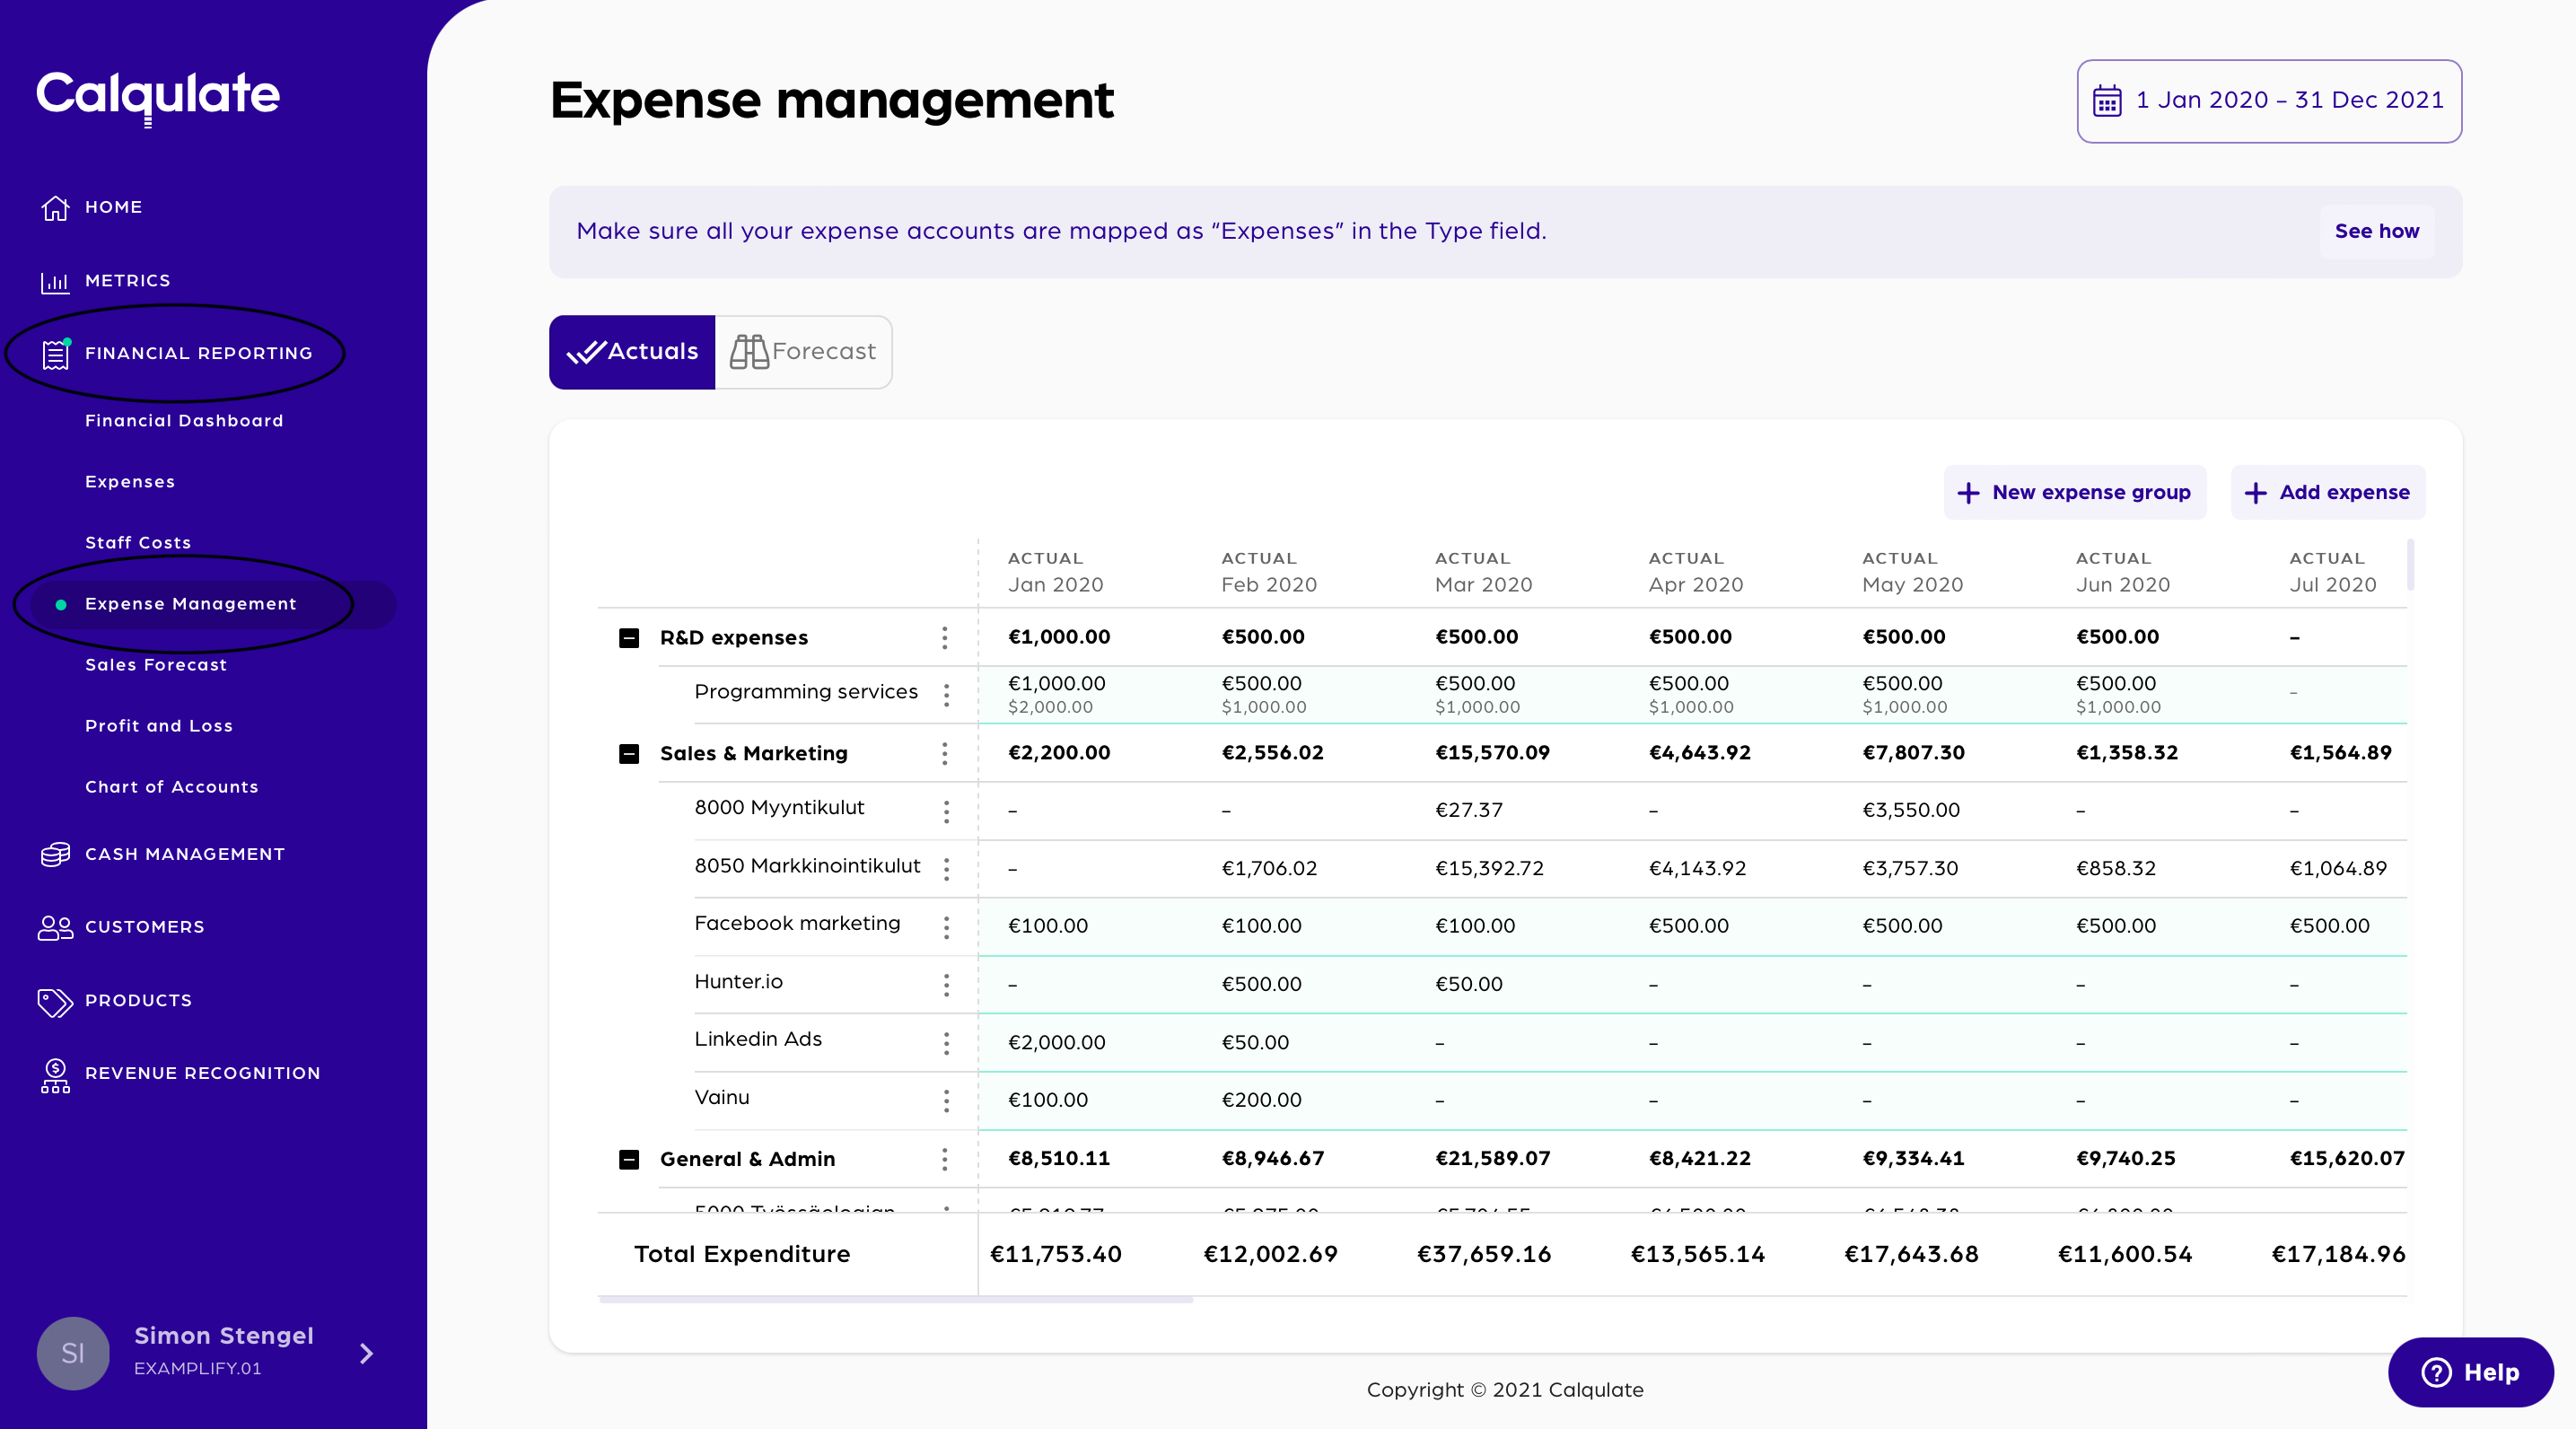Click the Home house icon in sidebar
The height and width of the screenshot is (1429, 2576).
point(55,207)
